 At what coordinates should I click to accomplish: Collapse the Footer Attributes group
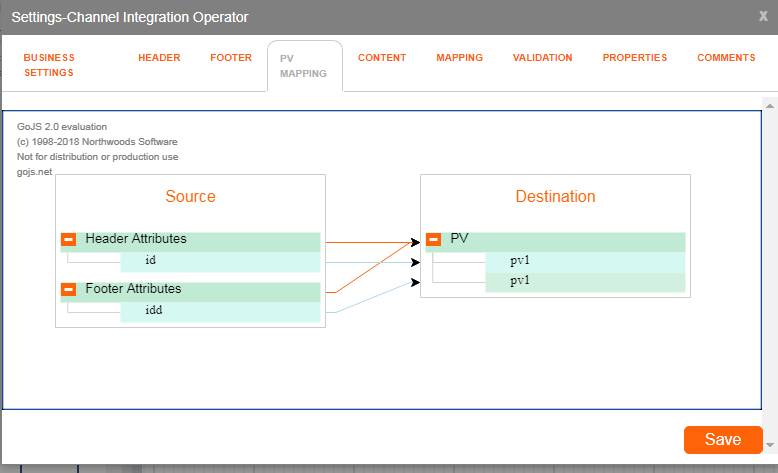coord(69,290)
